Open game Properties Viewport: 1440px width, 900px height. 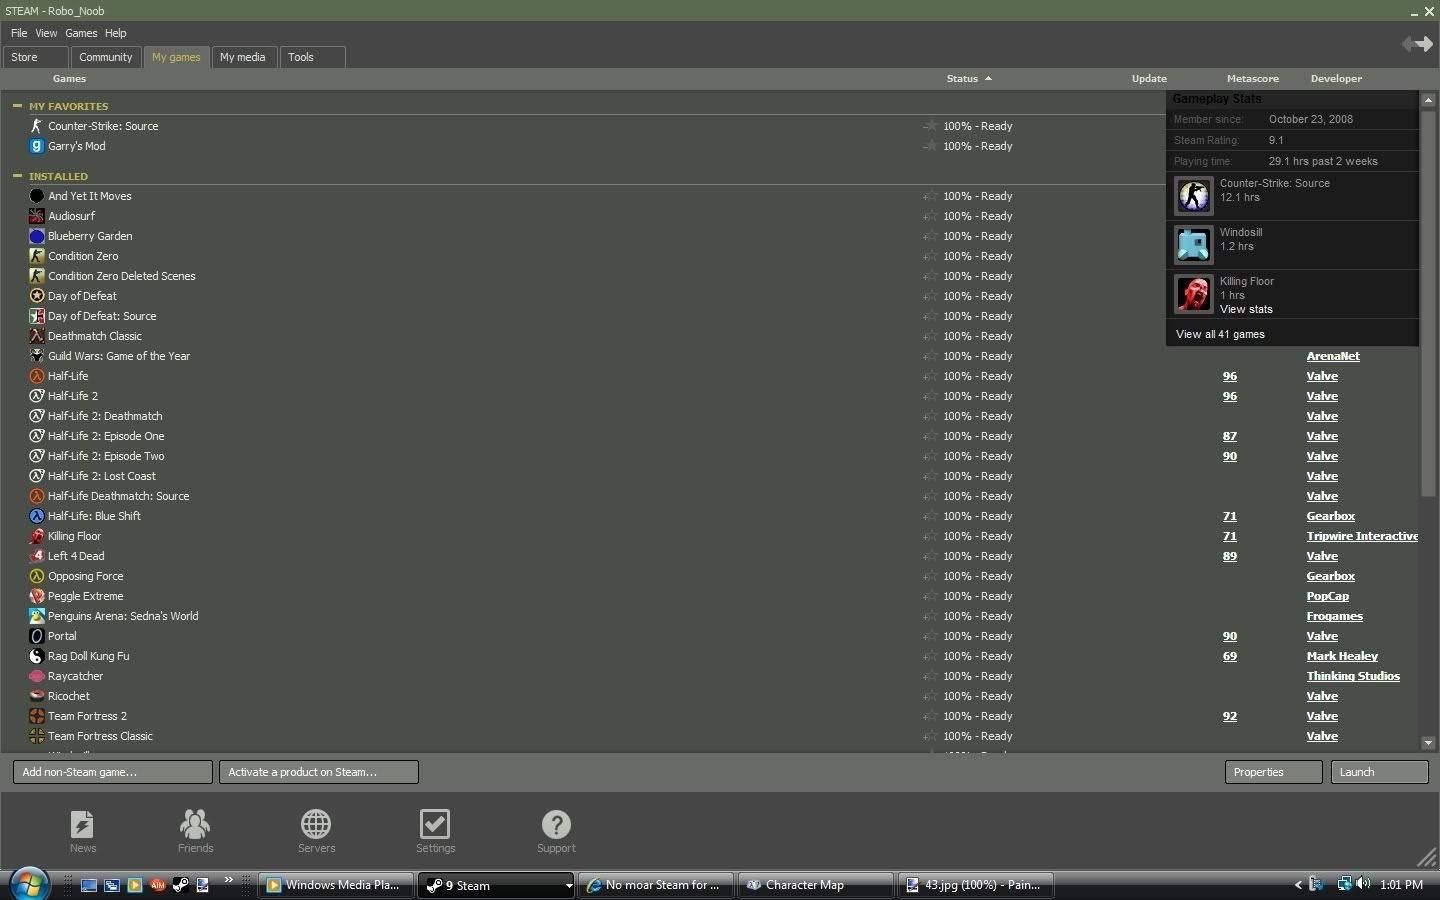click(1274, 772)
